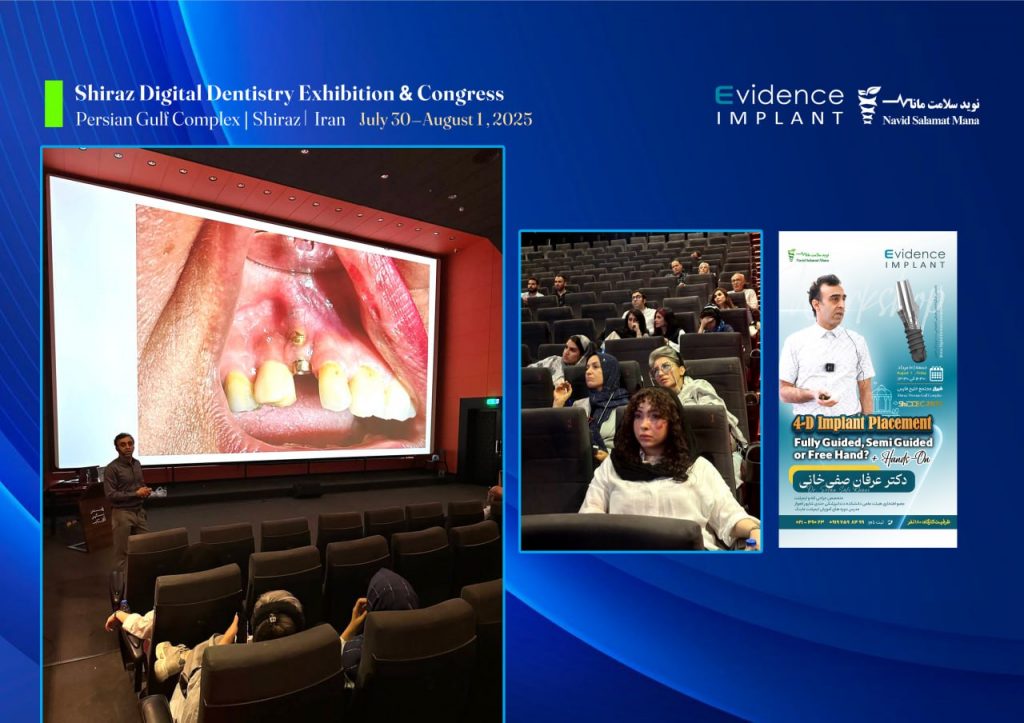This screenshot has height=723, width=1024.
Task: Click the 'Persian Gulf Complex' venue text
Action: click(x=157, y=120)
